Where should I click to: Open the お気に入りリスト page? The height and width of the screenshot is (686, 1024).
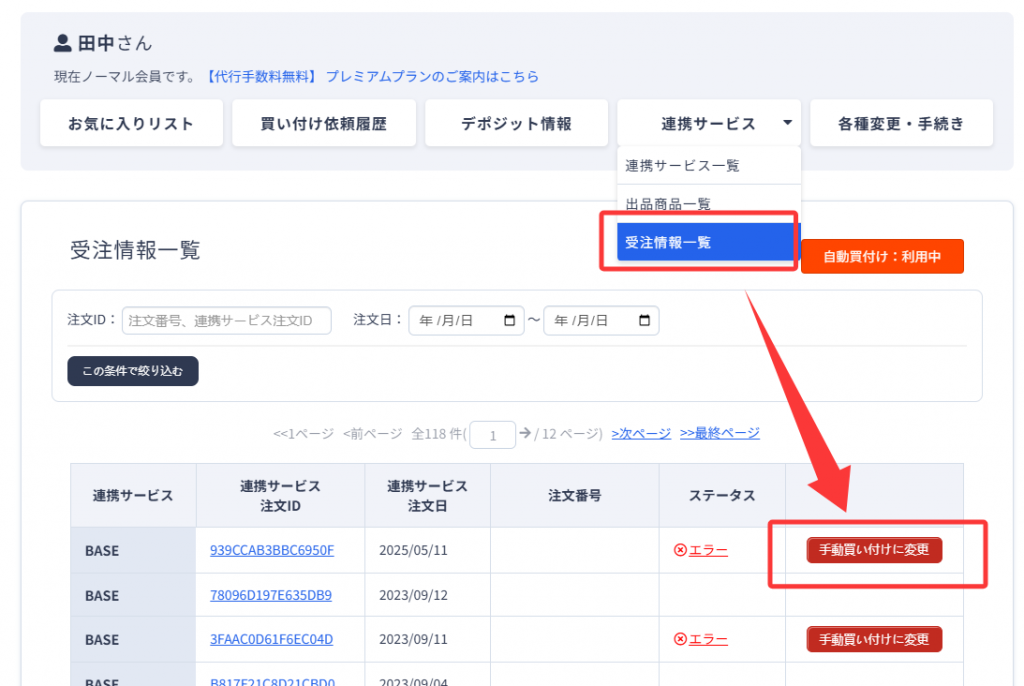131,123
